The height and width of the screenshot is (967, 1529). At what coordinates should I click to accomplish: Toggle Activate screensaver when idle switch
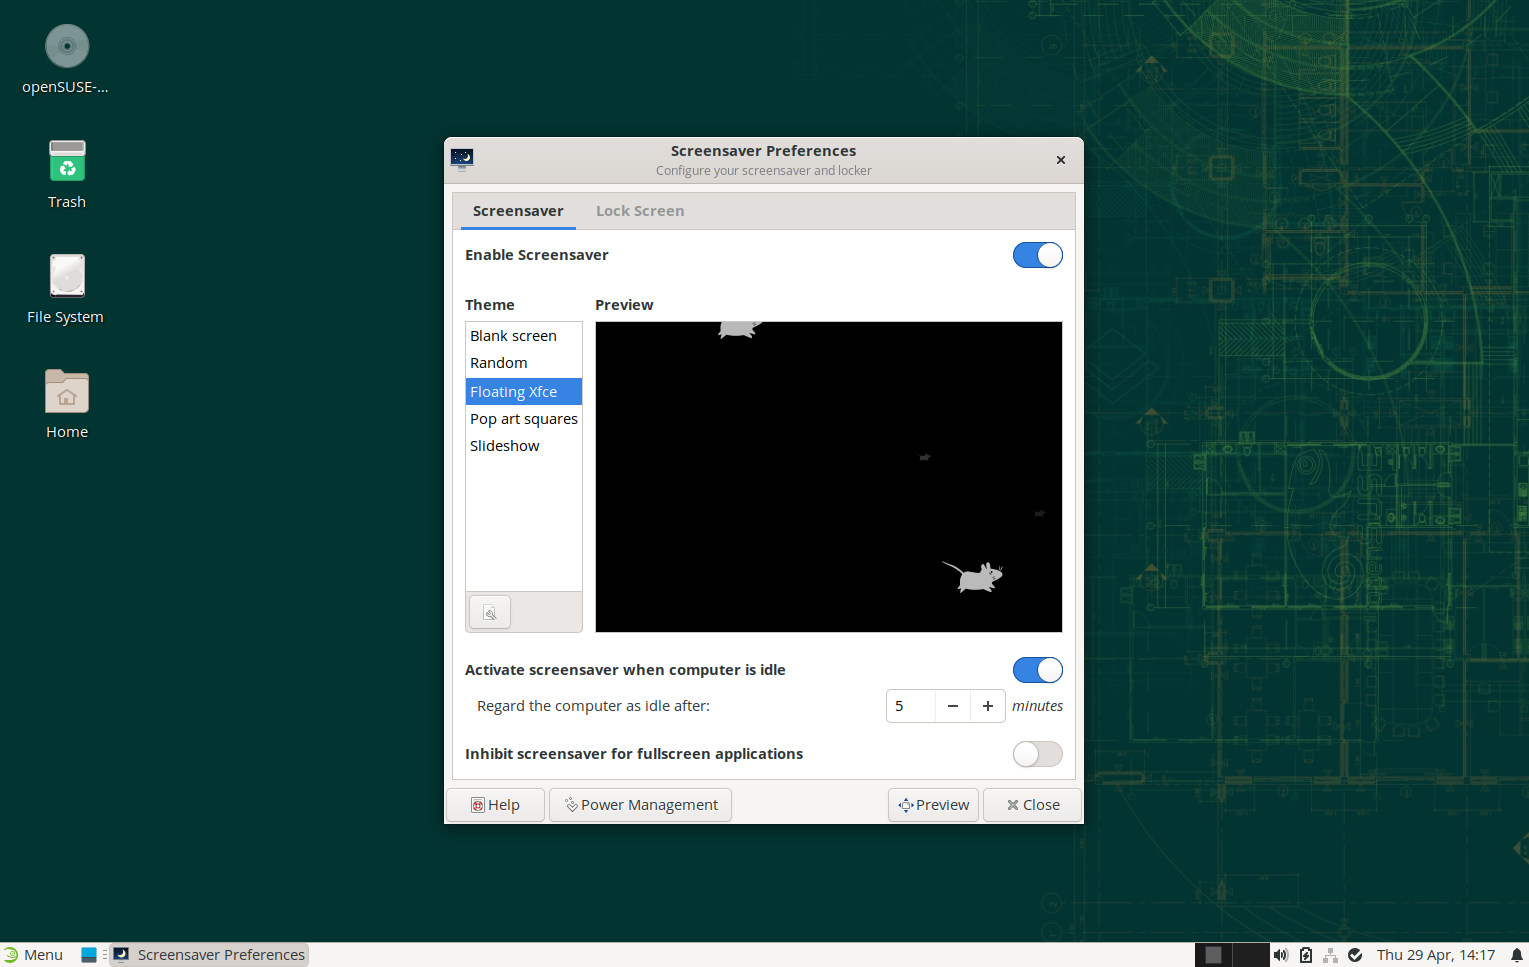[x=1037, y=670]
